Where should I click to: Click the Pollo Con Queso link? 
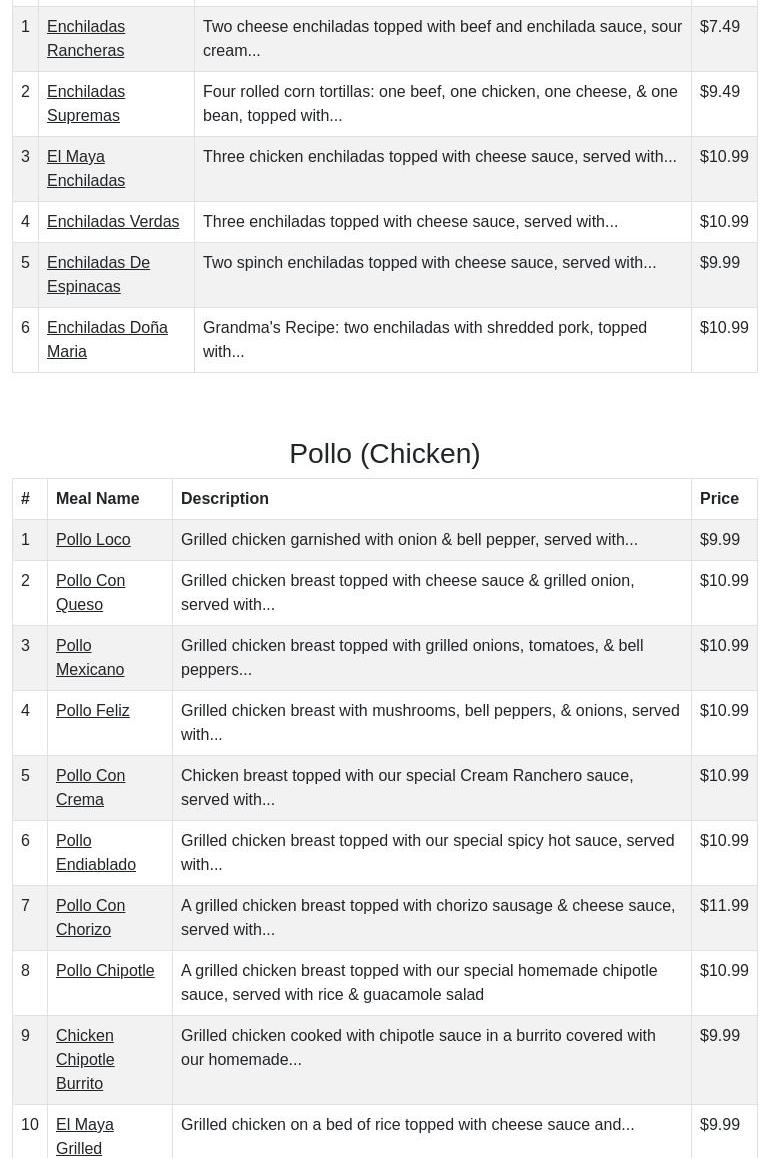pos(90,592)
